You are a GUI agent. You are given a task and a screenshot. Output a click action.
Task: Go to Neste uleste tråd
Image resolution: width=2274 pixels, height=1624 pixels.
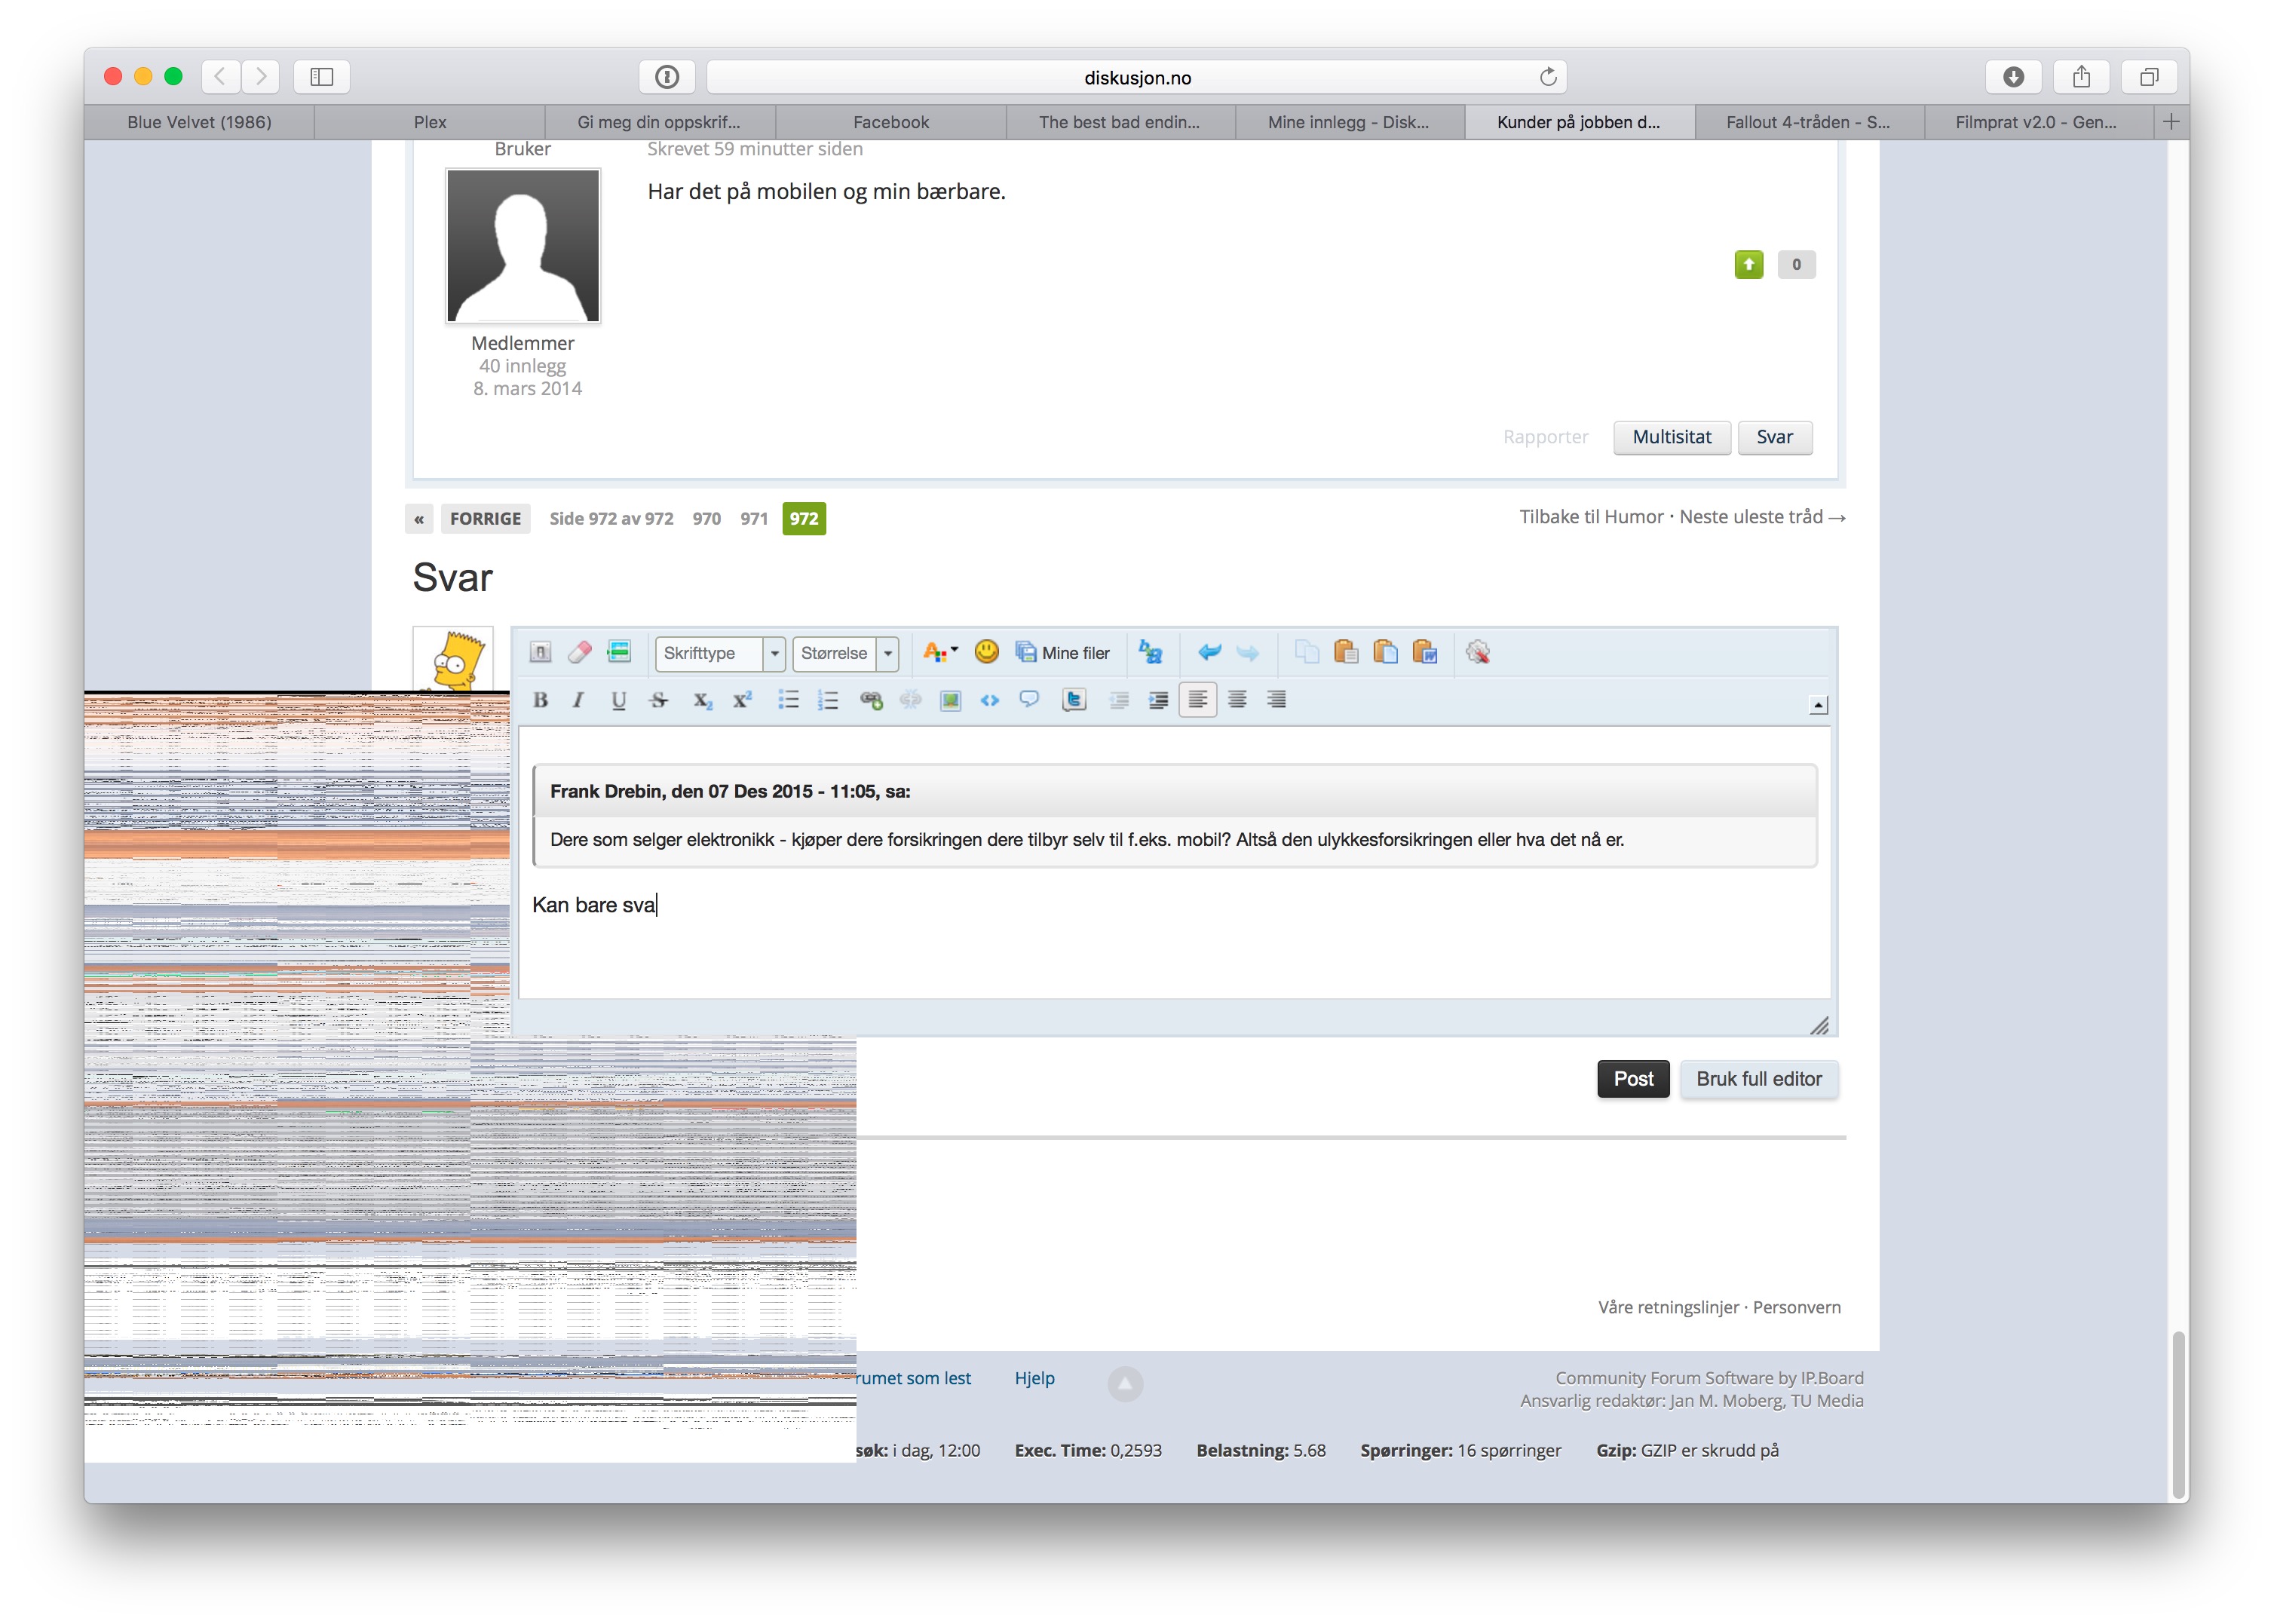pyautogui.click(x=1762, y=517)
